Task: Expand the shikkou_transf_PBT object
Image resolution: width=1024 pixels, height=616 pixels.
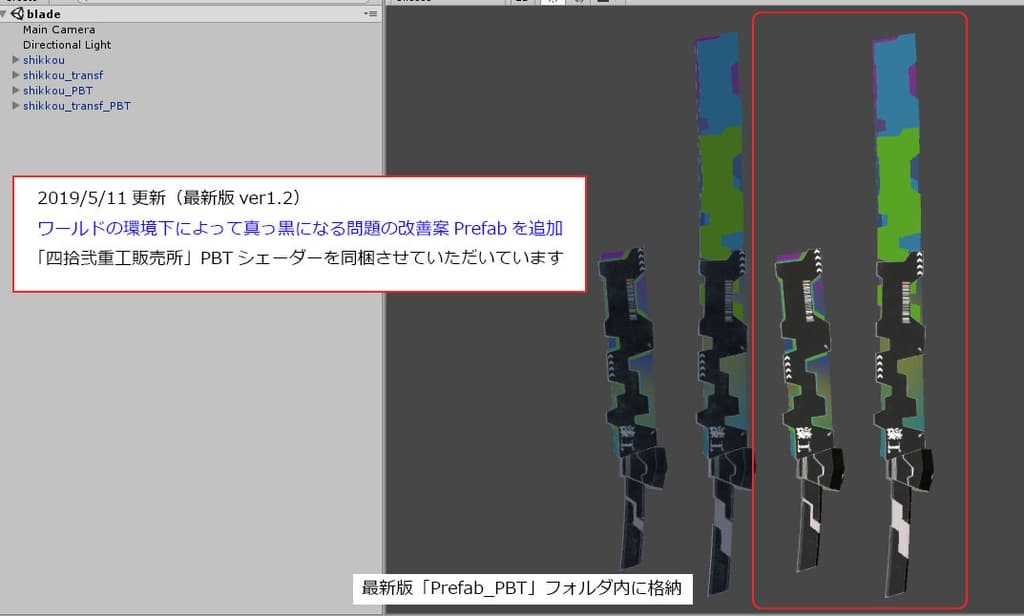Action: pos(15,105)
